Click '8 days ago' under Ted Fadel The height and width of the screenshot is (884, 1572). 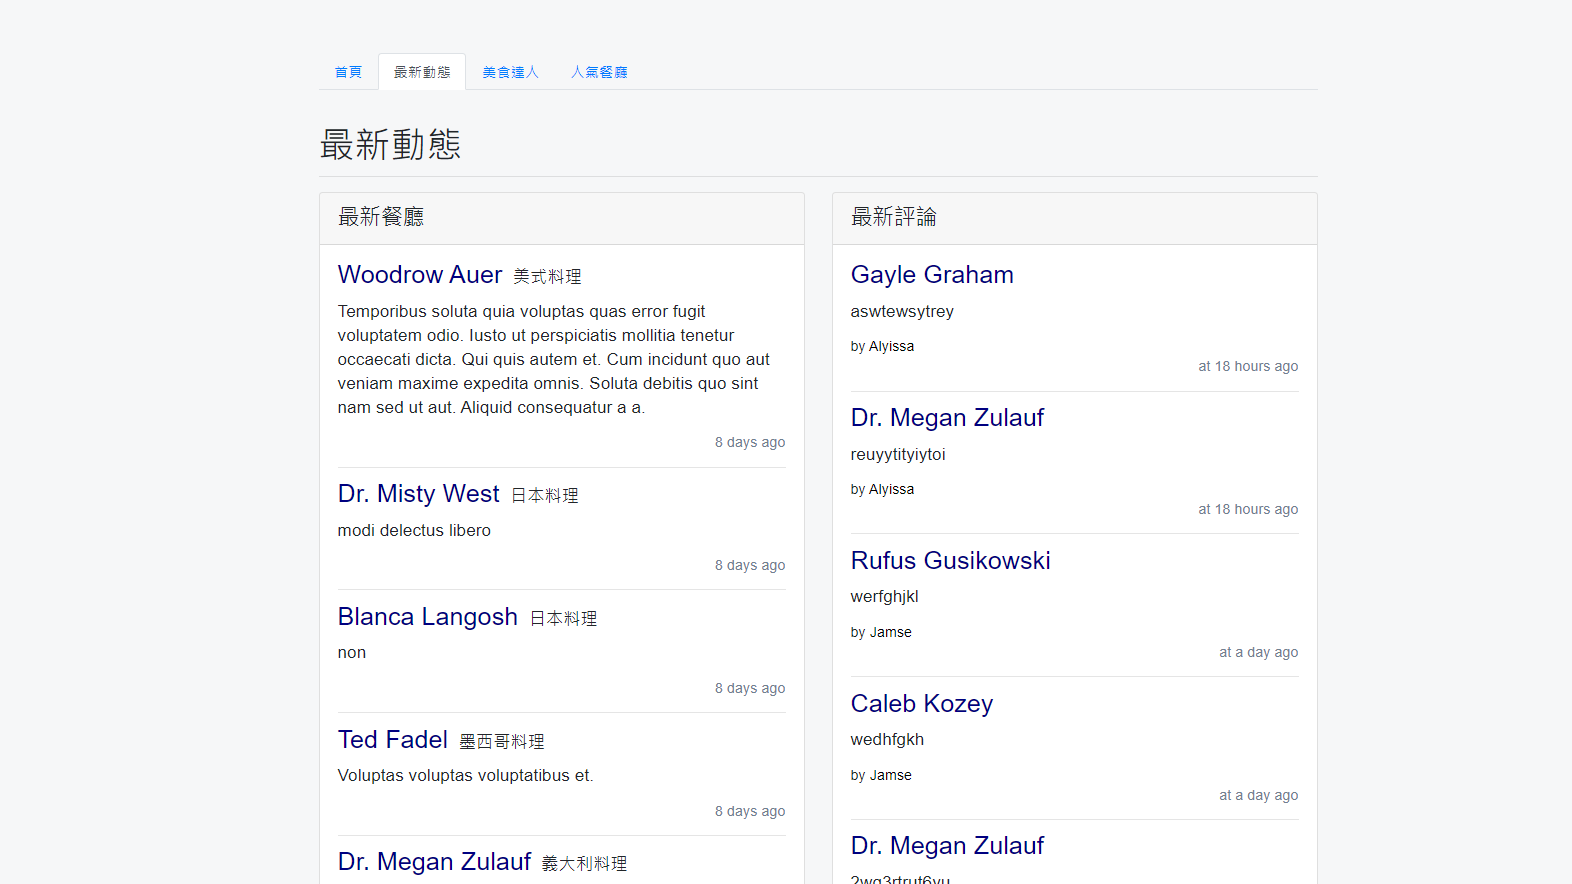click(750, 812)
